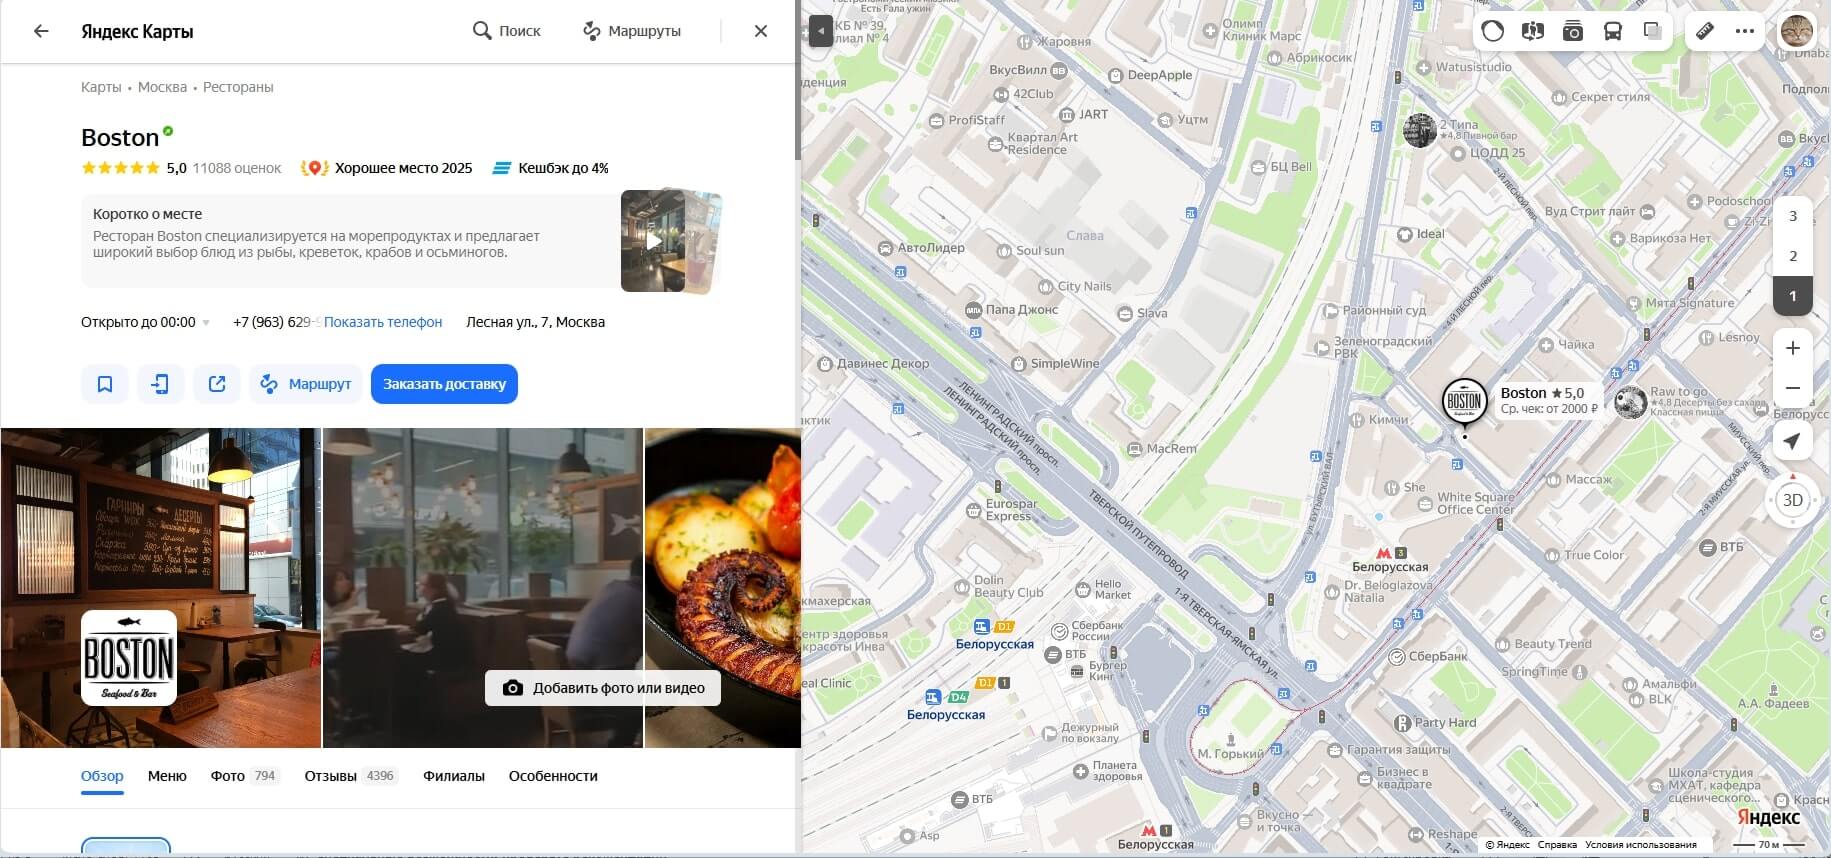Open the Boston interior photo with menu board
The height and width of the screenshot is (858, 1831).
[x=161, y=588]
